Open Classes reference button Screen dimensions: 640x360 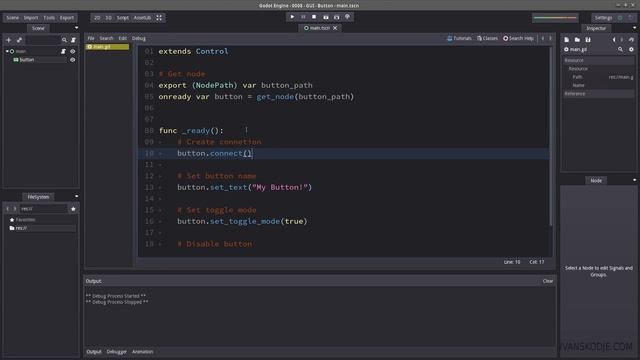click(x=487, y=38)
